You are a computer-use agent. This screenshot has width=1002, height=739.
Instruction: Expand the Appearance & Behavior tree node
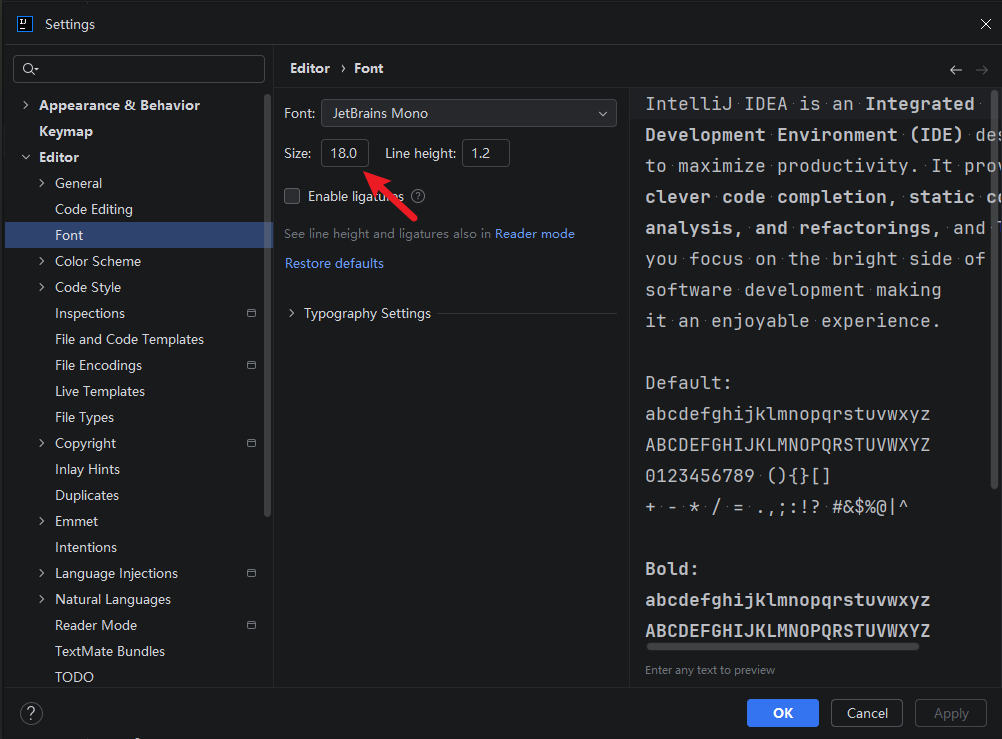pyautogui.click(x=26, y=105)
